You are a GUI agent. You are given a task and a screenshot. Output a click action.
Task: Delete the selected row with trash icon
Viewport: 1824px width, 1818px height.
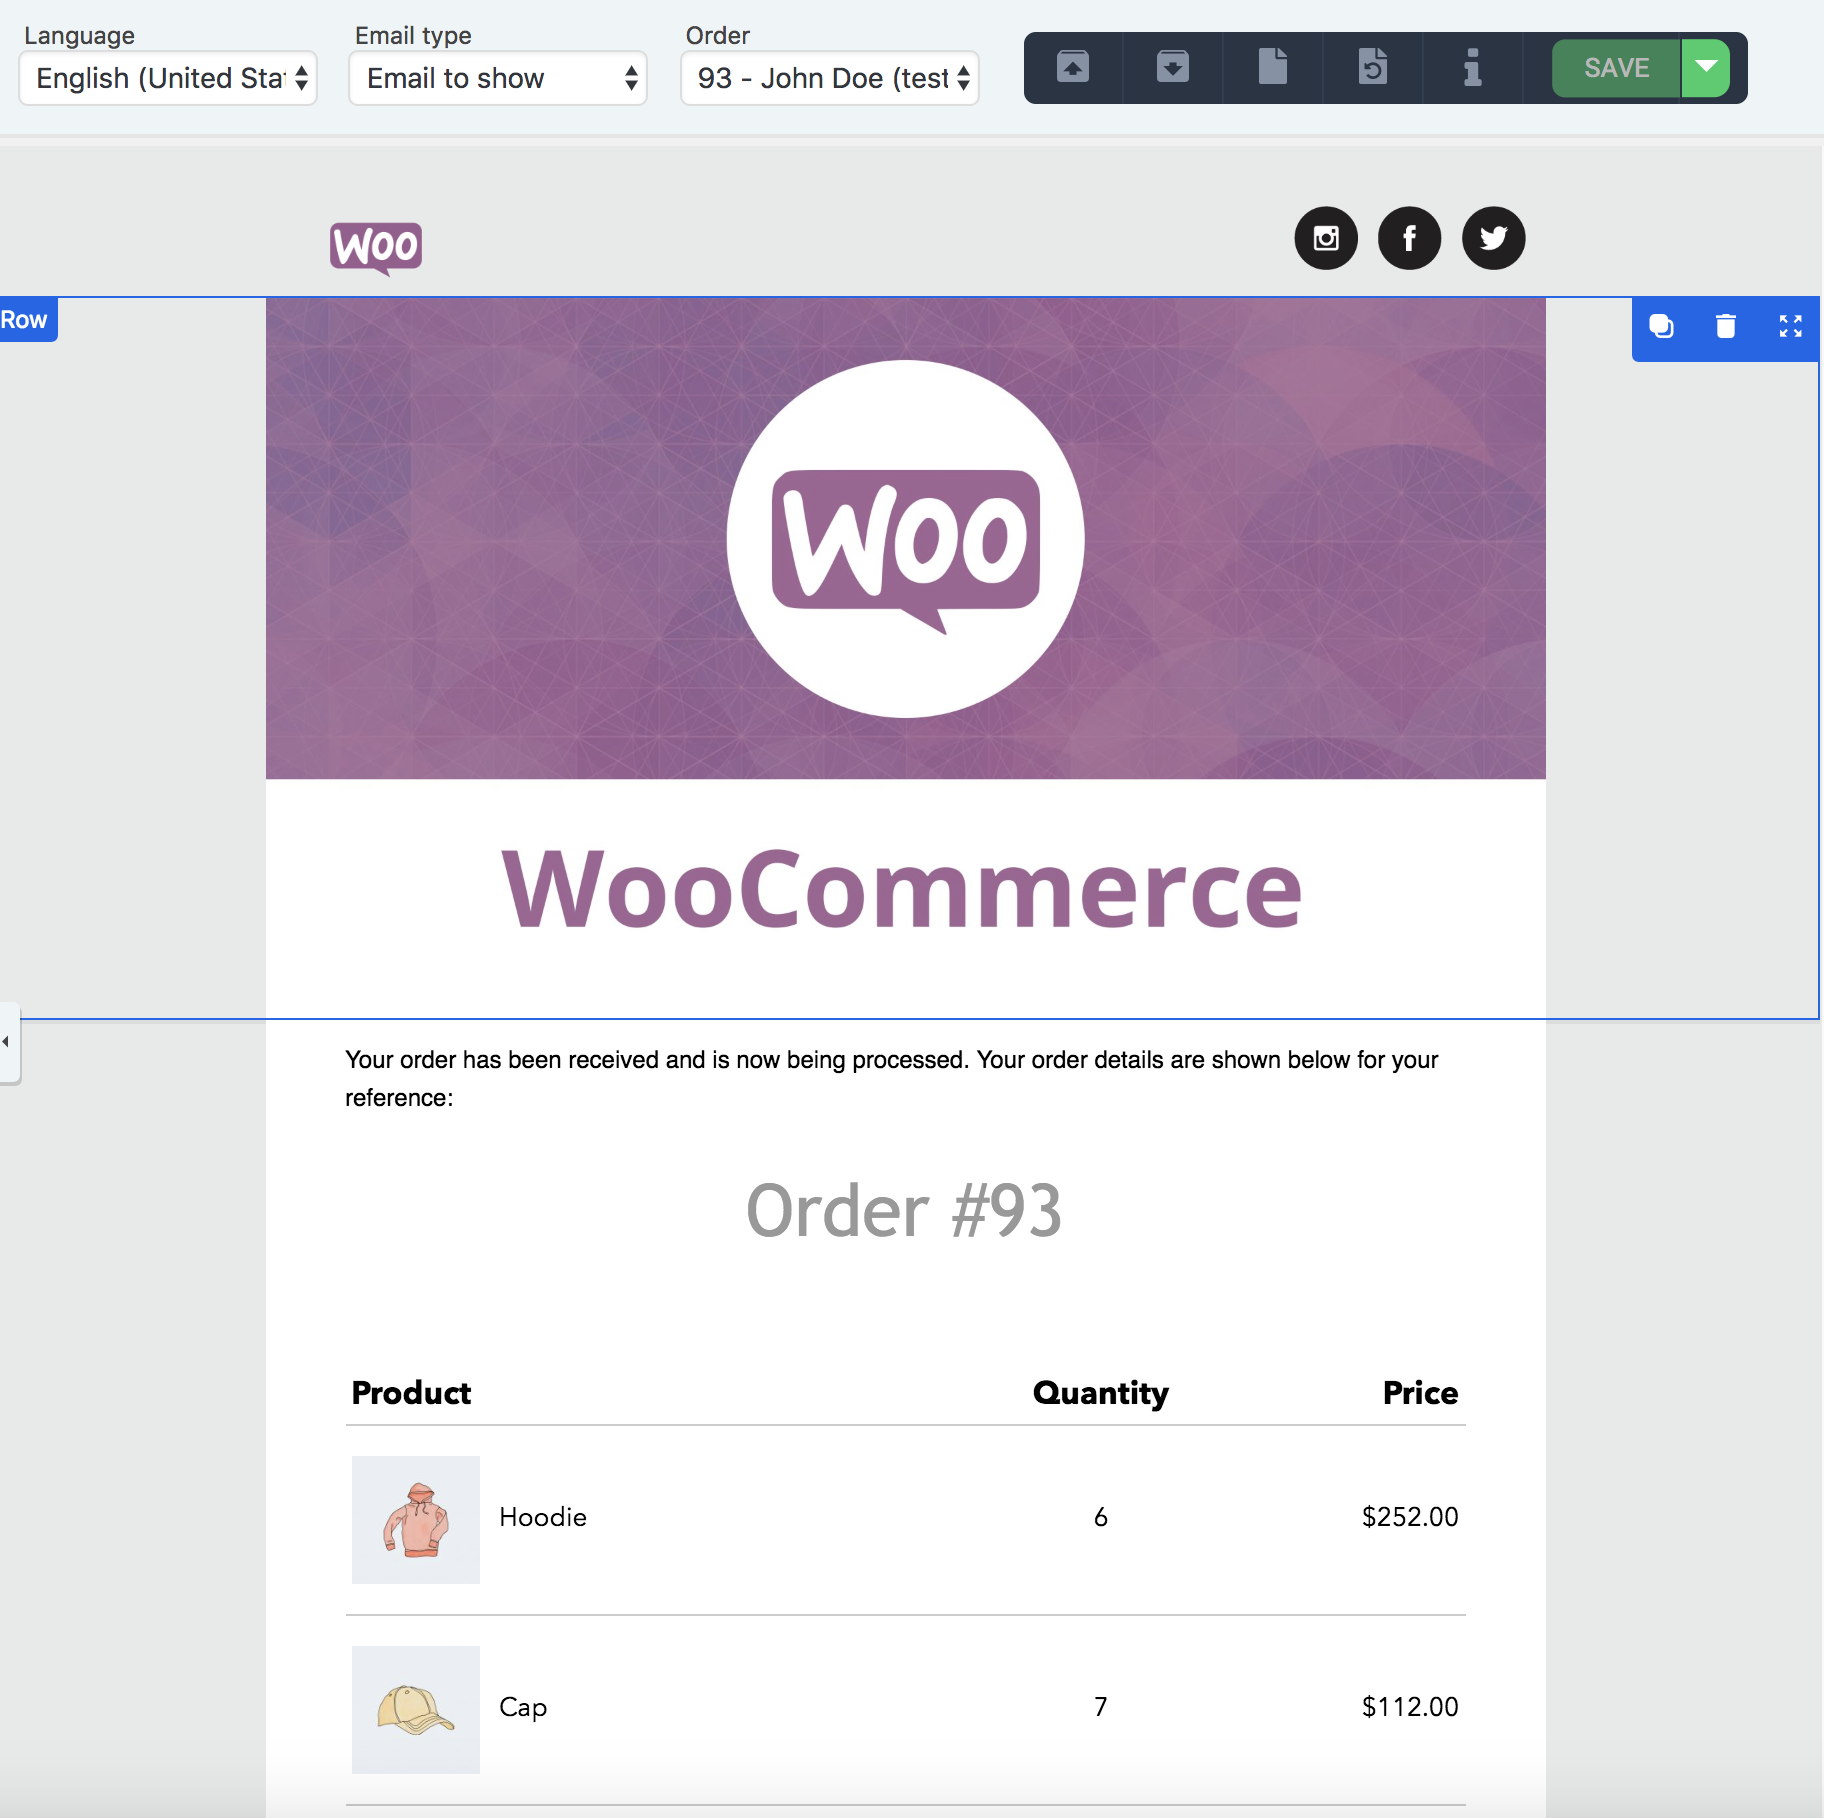click(1726, 326)
